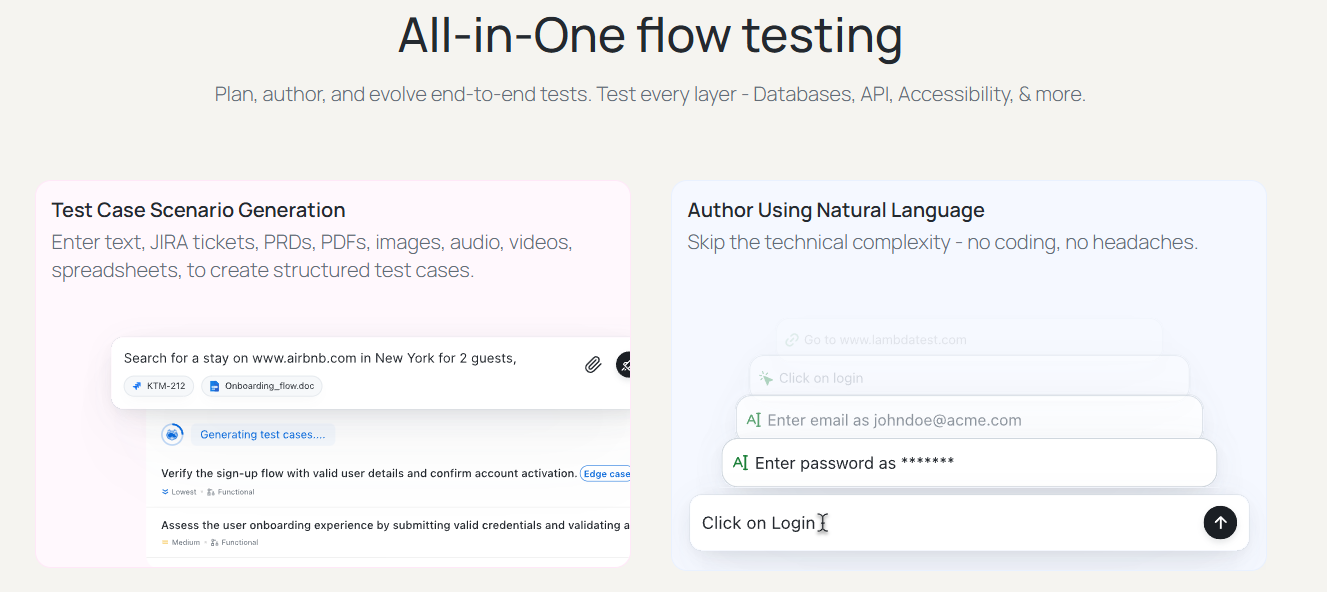Viewport: 1327px width, 592px height.
Task: Select the Enter password as ******* step
Action: [969, 463]
